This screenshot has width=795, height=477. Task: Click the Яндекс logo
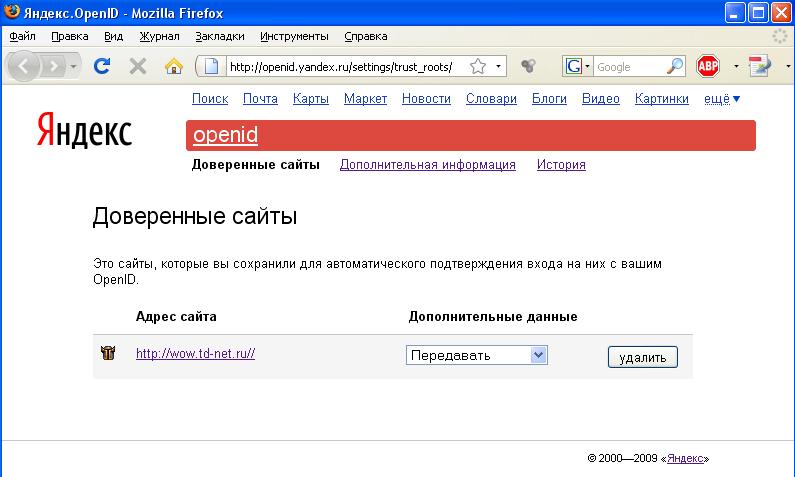84,131
